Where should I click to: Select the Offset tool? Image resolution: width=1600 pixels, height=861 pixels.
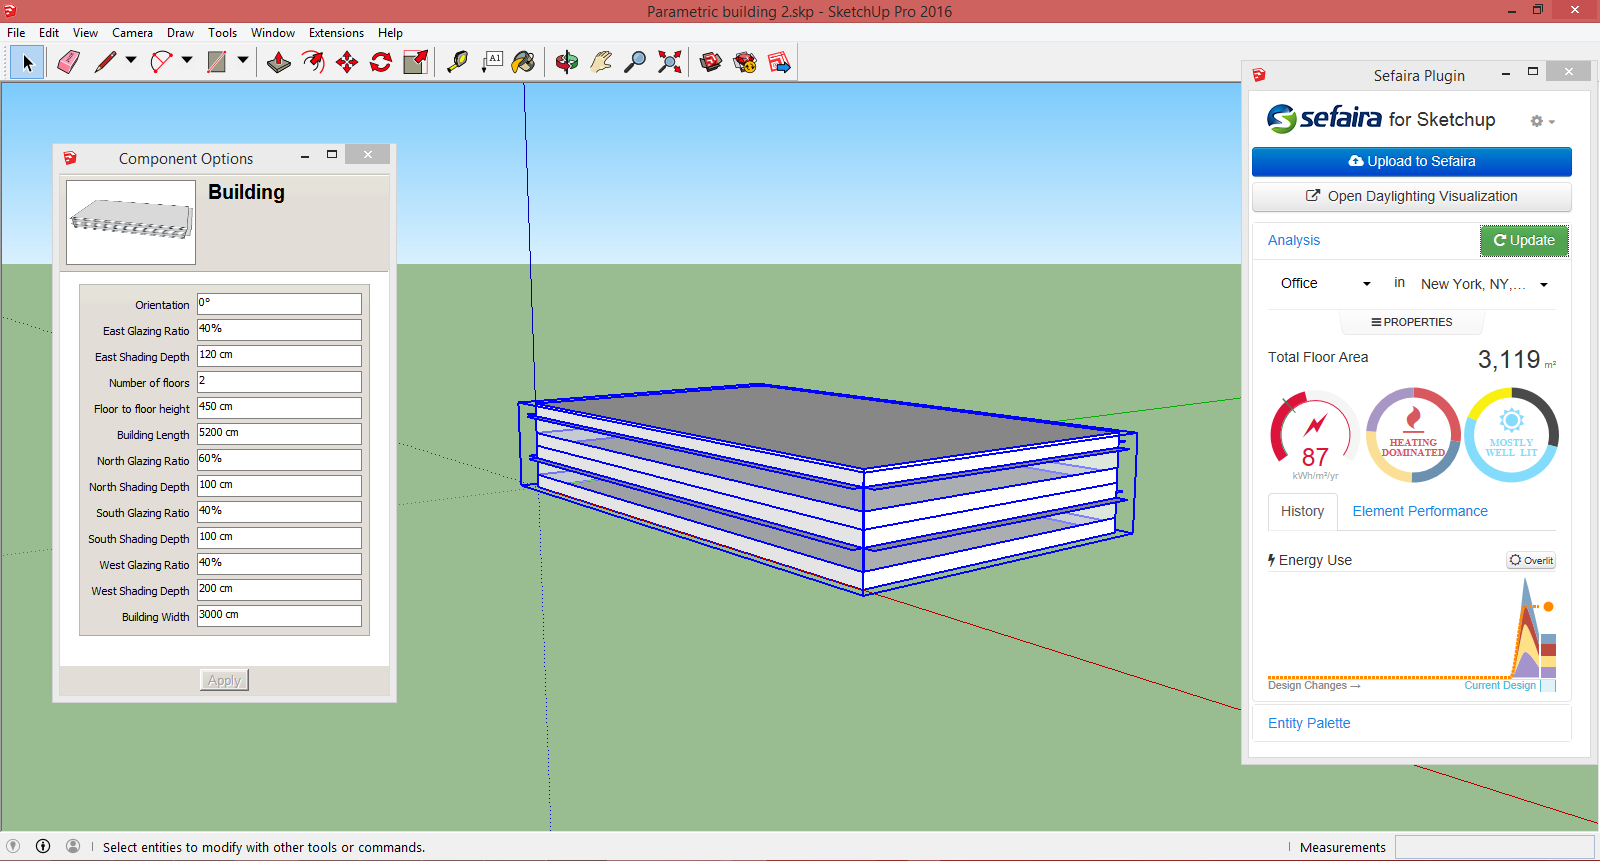tap(313, 63)
